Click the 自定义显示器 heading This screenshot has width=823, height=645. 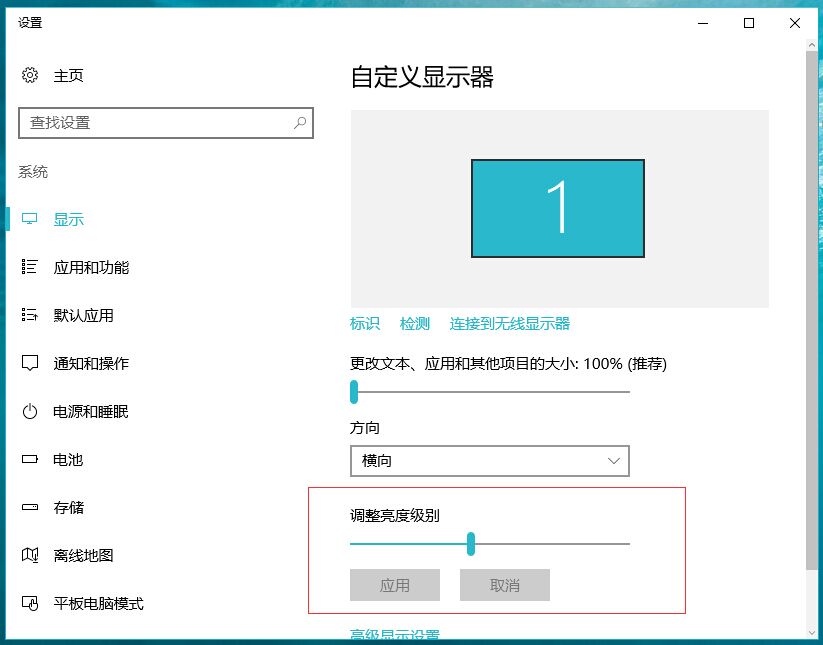(422, 77)
